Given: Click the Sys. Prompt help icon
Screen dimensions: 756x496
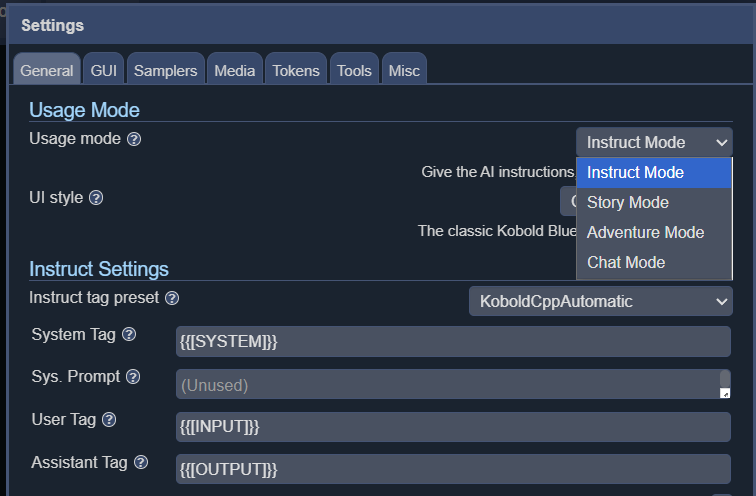Looking at the screenshot, I should click(133, 377).
